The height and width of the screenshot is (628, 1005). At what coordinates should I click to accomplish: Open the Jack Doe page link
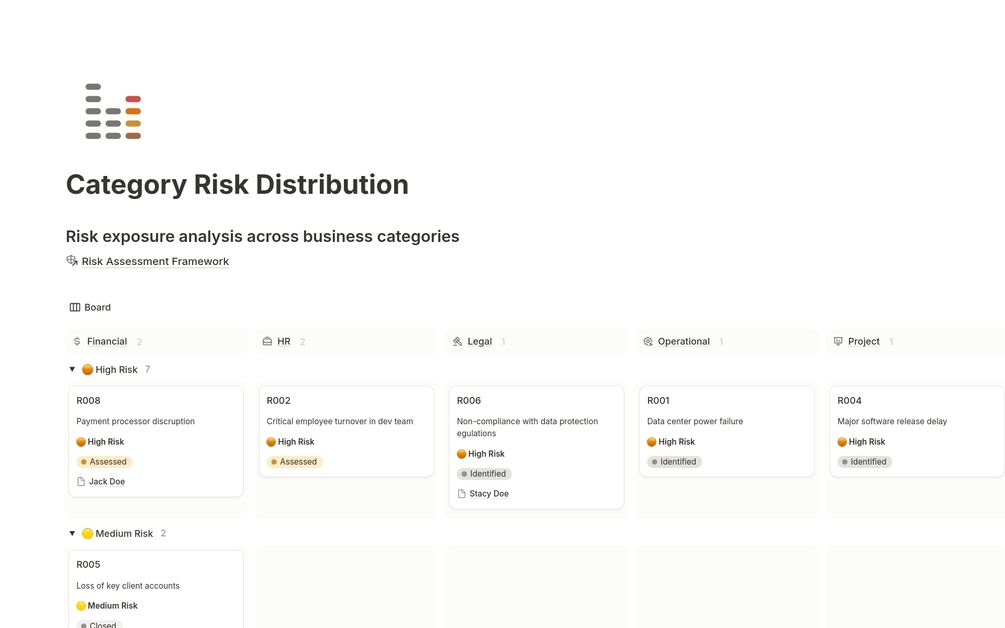(106, 481)
